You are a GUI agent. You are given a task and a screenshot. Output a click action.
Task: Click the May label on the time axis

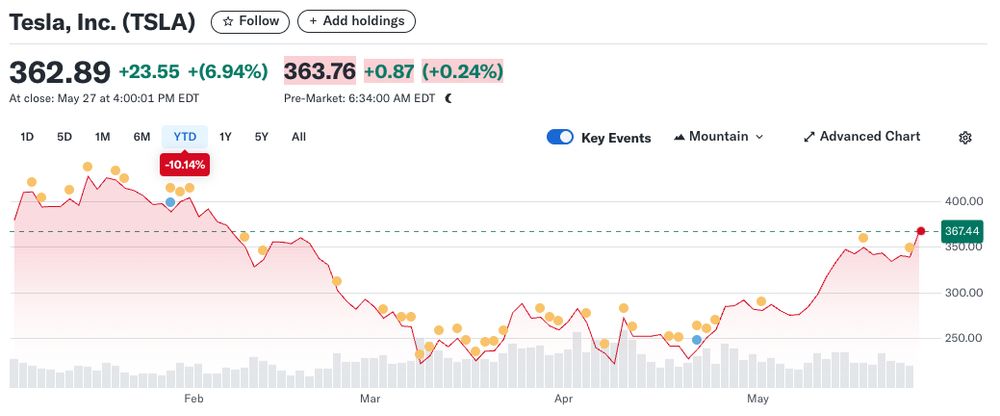pyautogui.click(x=758, y=399)
